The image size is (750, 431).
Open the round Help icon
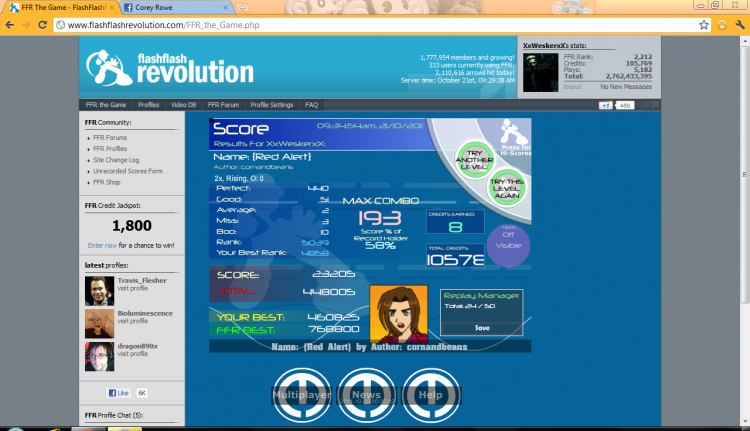431,395
